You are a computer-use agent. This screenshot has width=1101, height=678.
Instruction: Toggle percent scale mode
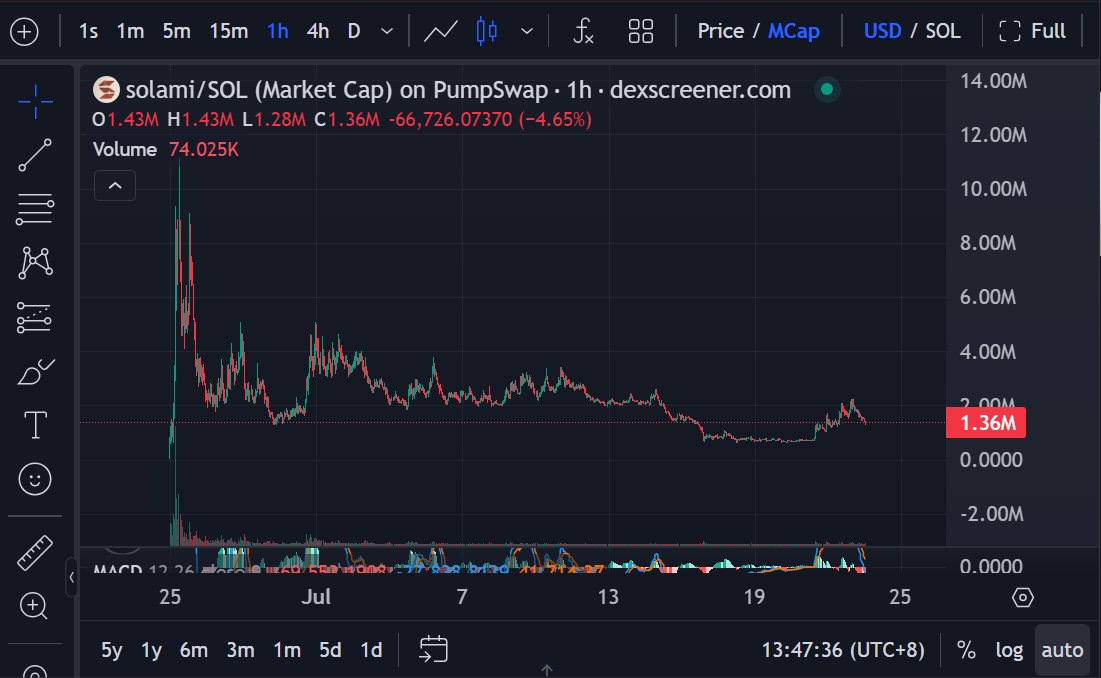(966, 650)
